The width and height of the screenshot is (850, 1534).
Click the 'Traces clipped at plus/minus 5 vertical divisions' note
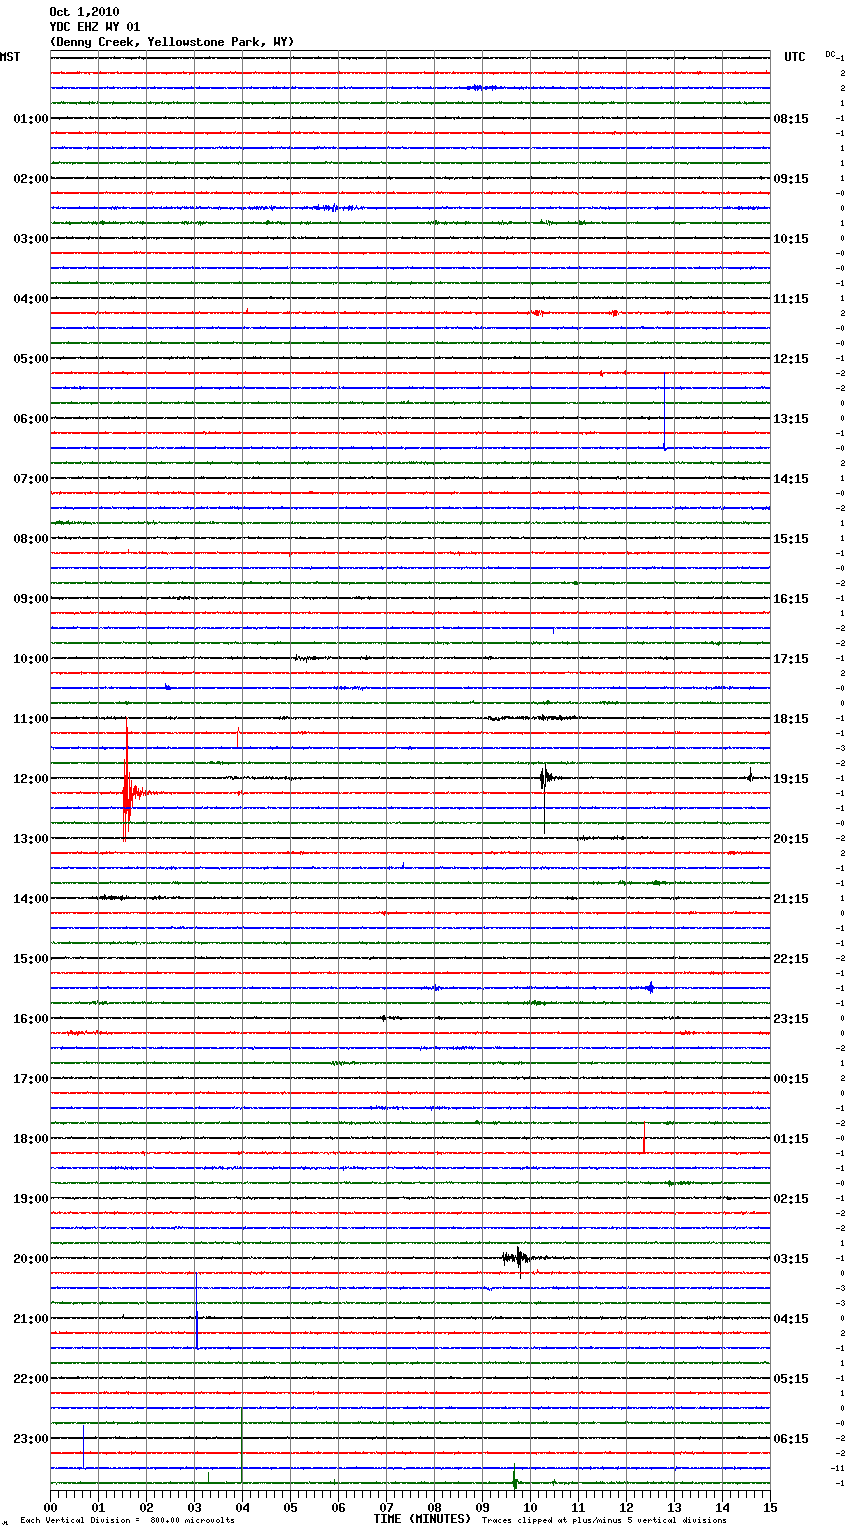[604, 1521]
